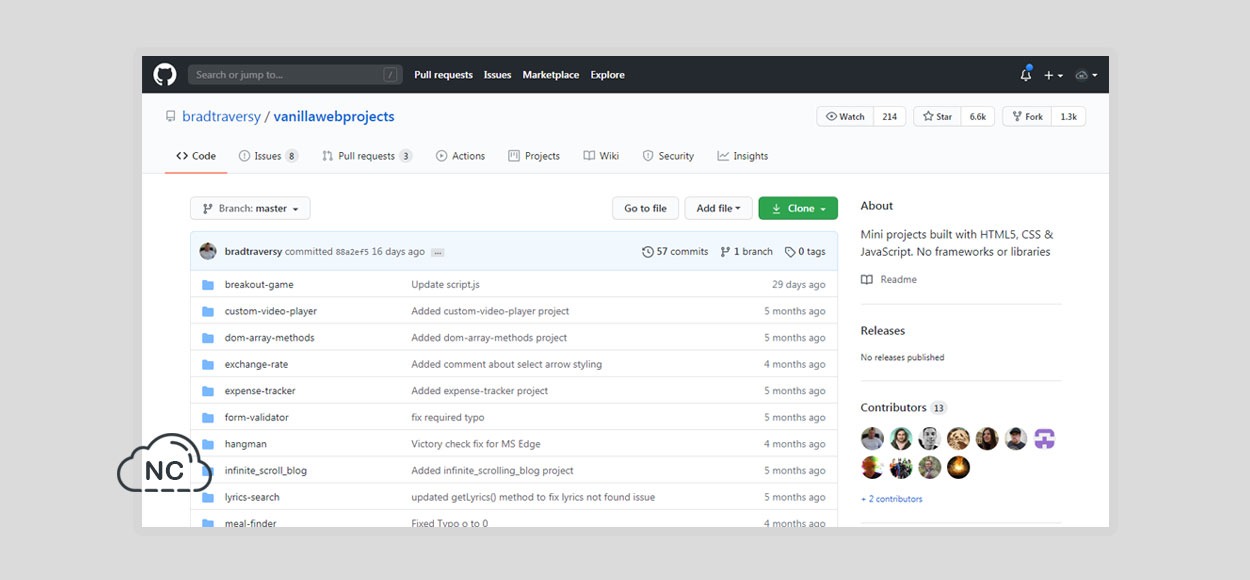The width and height of the screenshot is (1250, 580).
Task: Click the branch icon next to 1 branch
Action: (725, 252)
